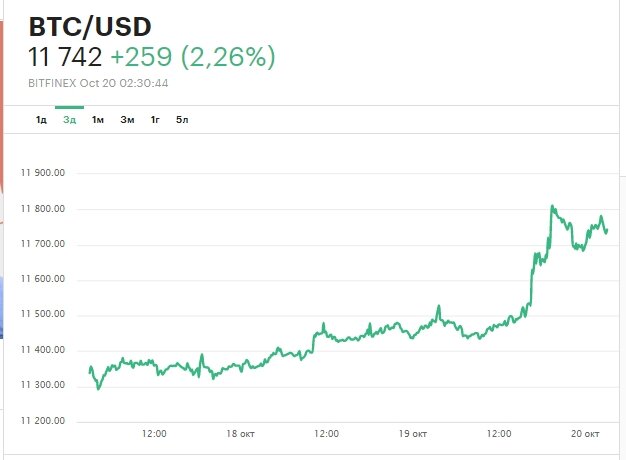
Task: Select the active 3д range tab
Action: click(x=69, y=120)
